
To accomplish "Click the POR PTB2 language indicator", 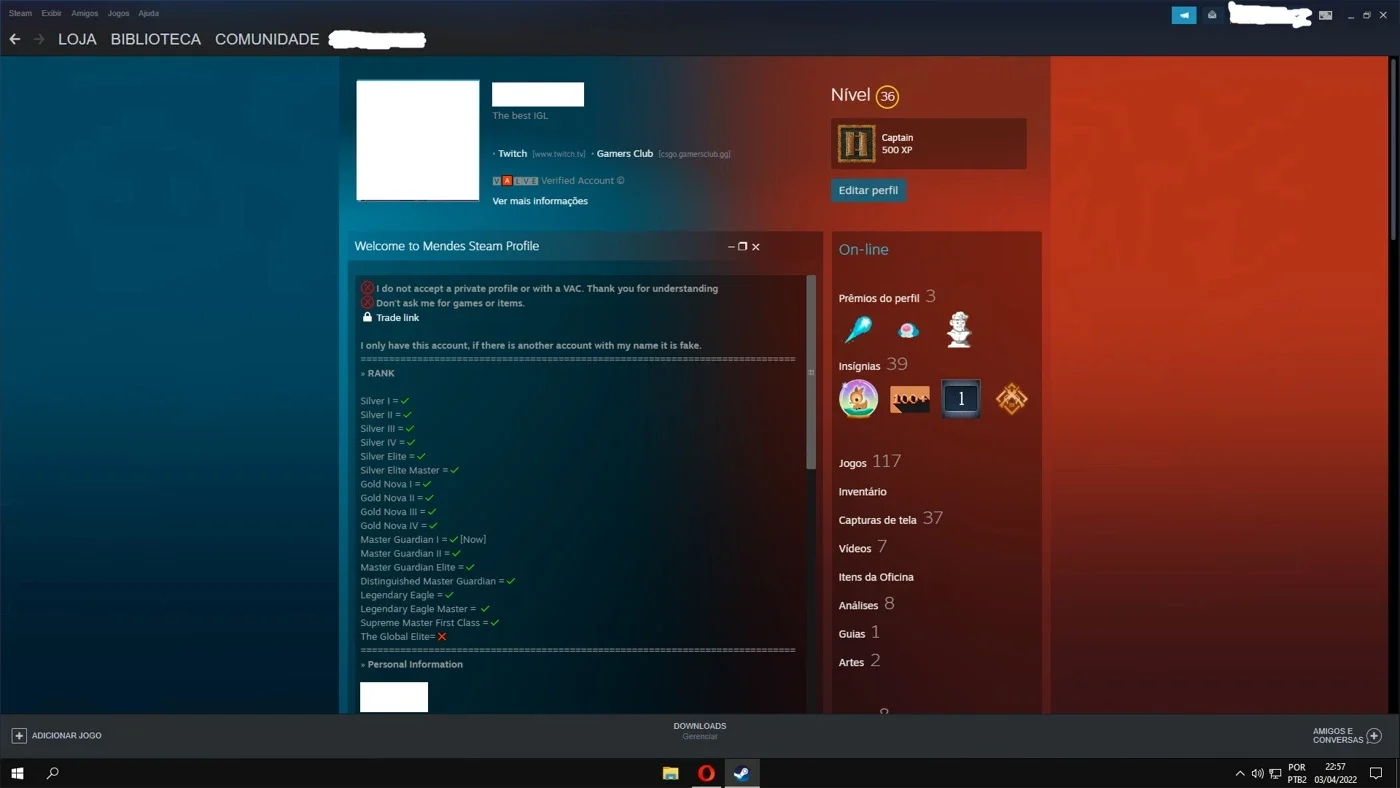I will click(1297, 773).
